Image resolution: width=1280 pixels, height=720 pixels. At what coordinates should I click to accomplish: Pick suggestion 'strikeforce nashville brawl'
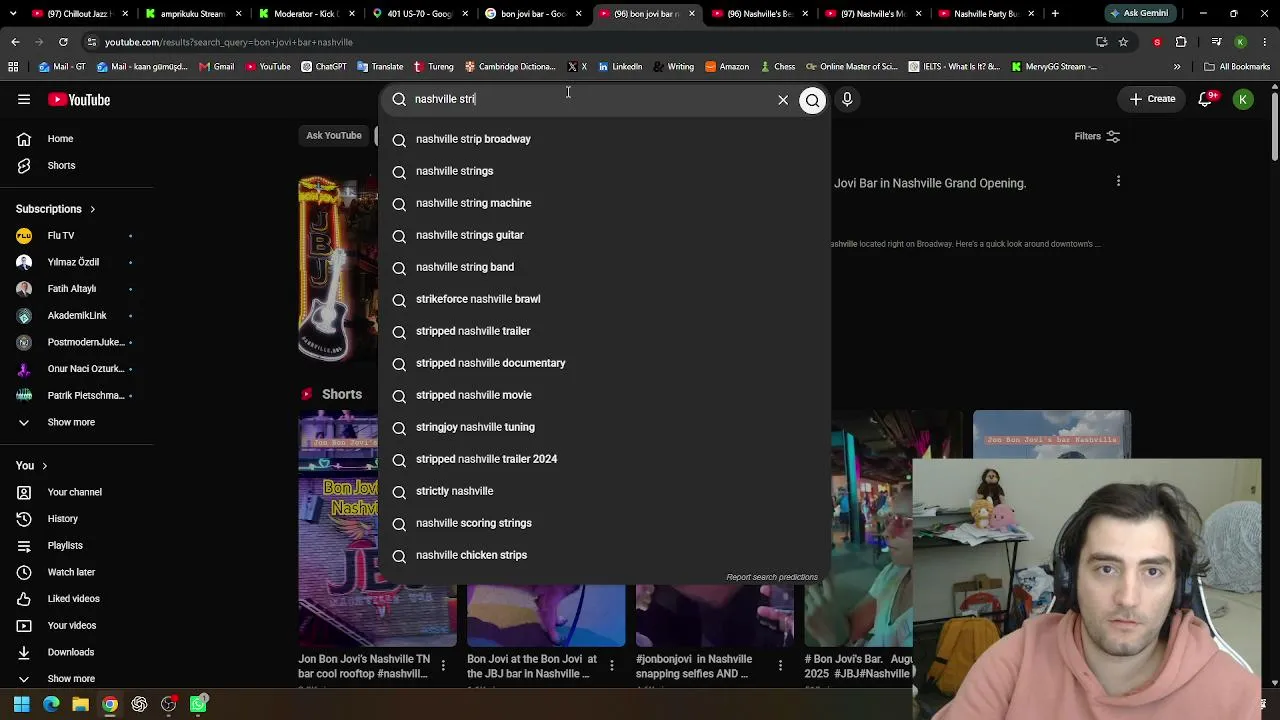click(x=604, y=299)
